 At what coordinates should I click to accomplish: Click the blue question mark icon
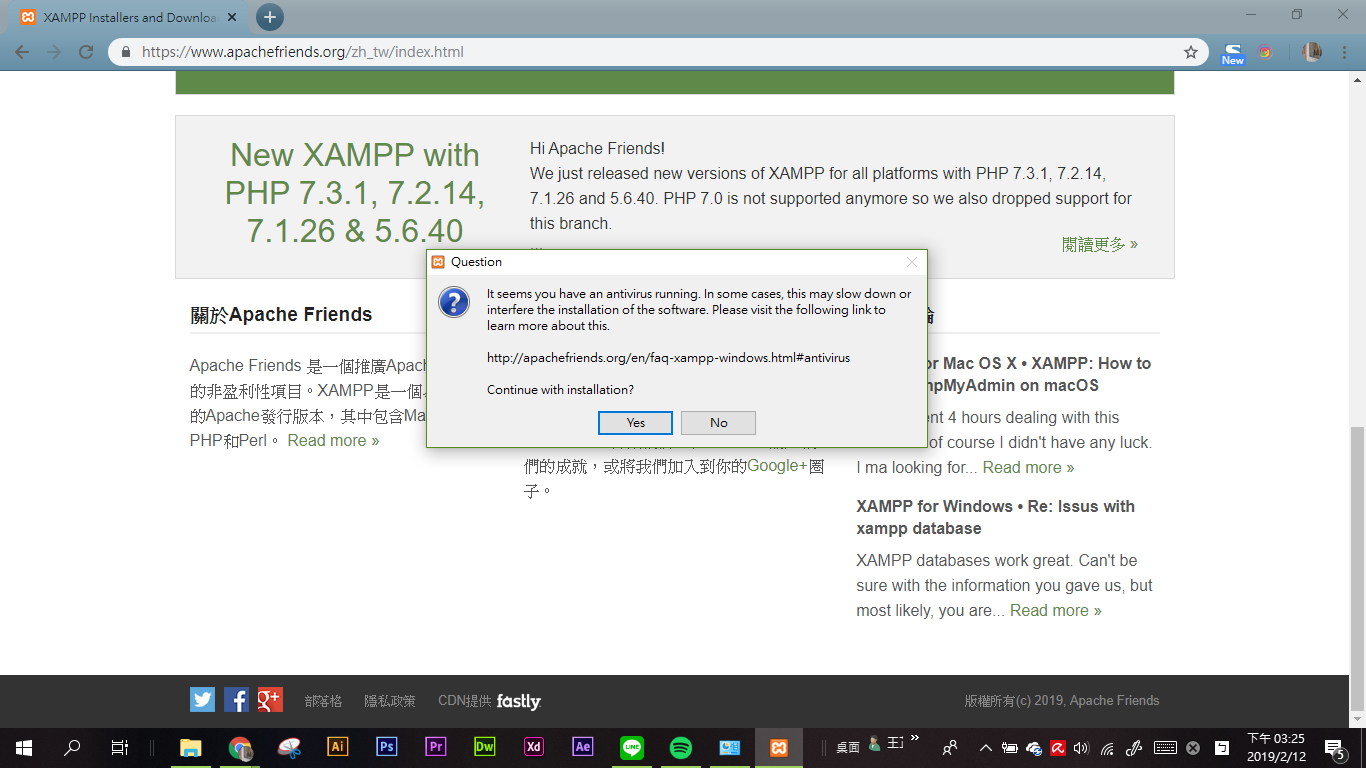pos(454,302)
